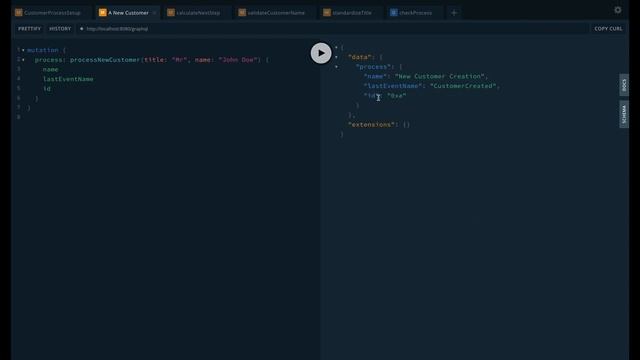Screen dimensions: 640x360
Task: Switch to the calculateNextStep tab
Action: [198, 13]
